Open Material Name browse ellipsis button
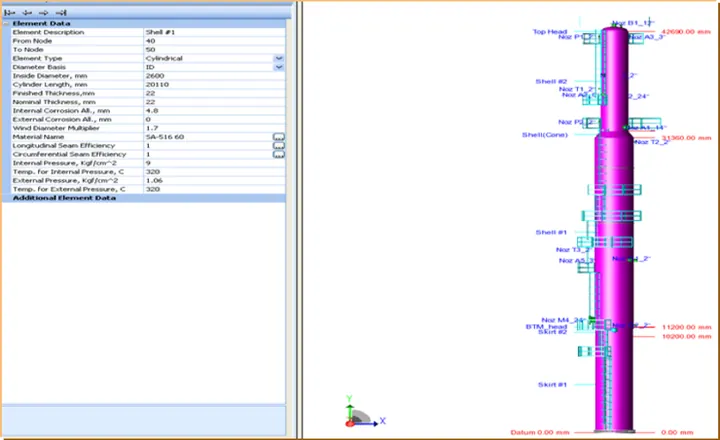This screenshot has height=440, width=720. tap(279, 137)
